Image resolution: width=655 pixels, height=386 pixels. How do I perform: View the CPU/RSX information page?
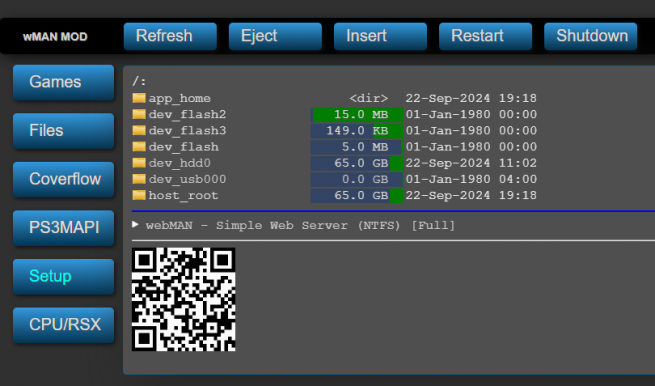click(x=63, y=325)
